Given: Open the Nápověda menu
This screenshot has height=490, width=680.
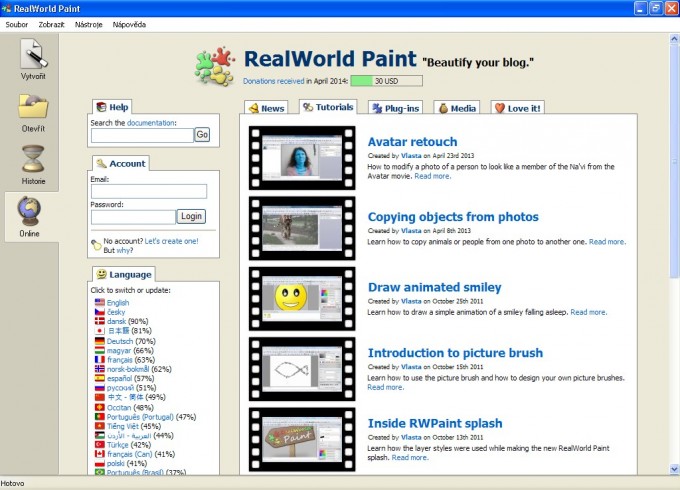Looking at the screenshot, I should point(129,25).
